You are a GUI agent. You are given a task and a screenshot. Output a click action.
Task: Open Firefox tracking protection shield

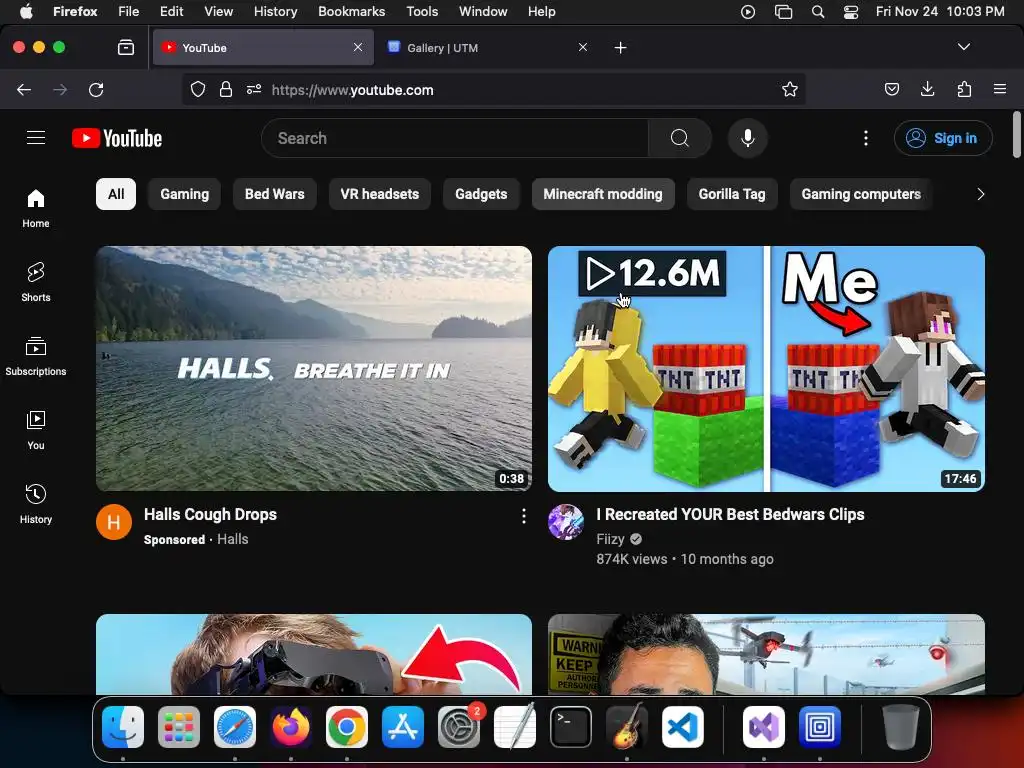[198, 89]
